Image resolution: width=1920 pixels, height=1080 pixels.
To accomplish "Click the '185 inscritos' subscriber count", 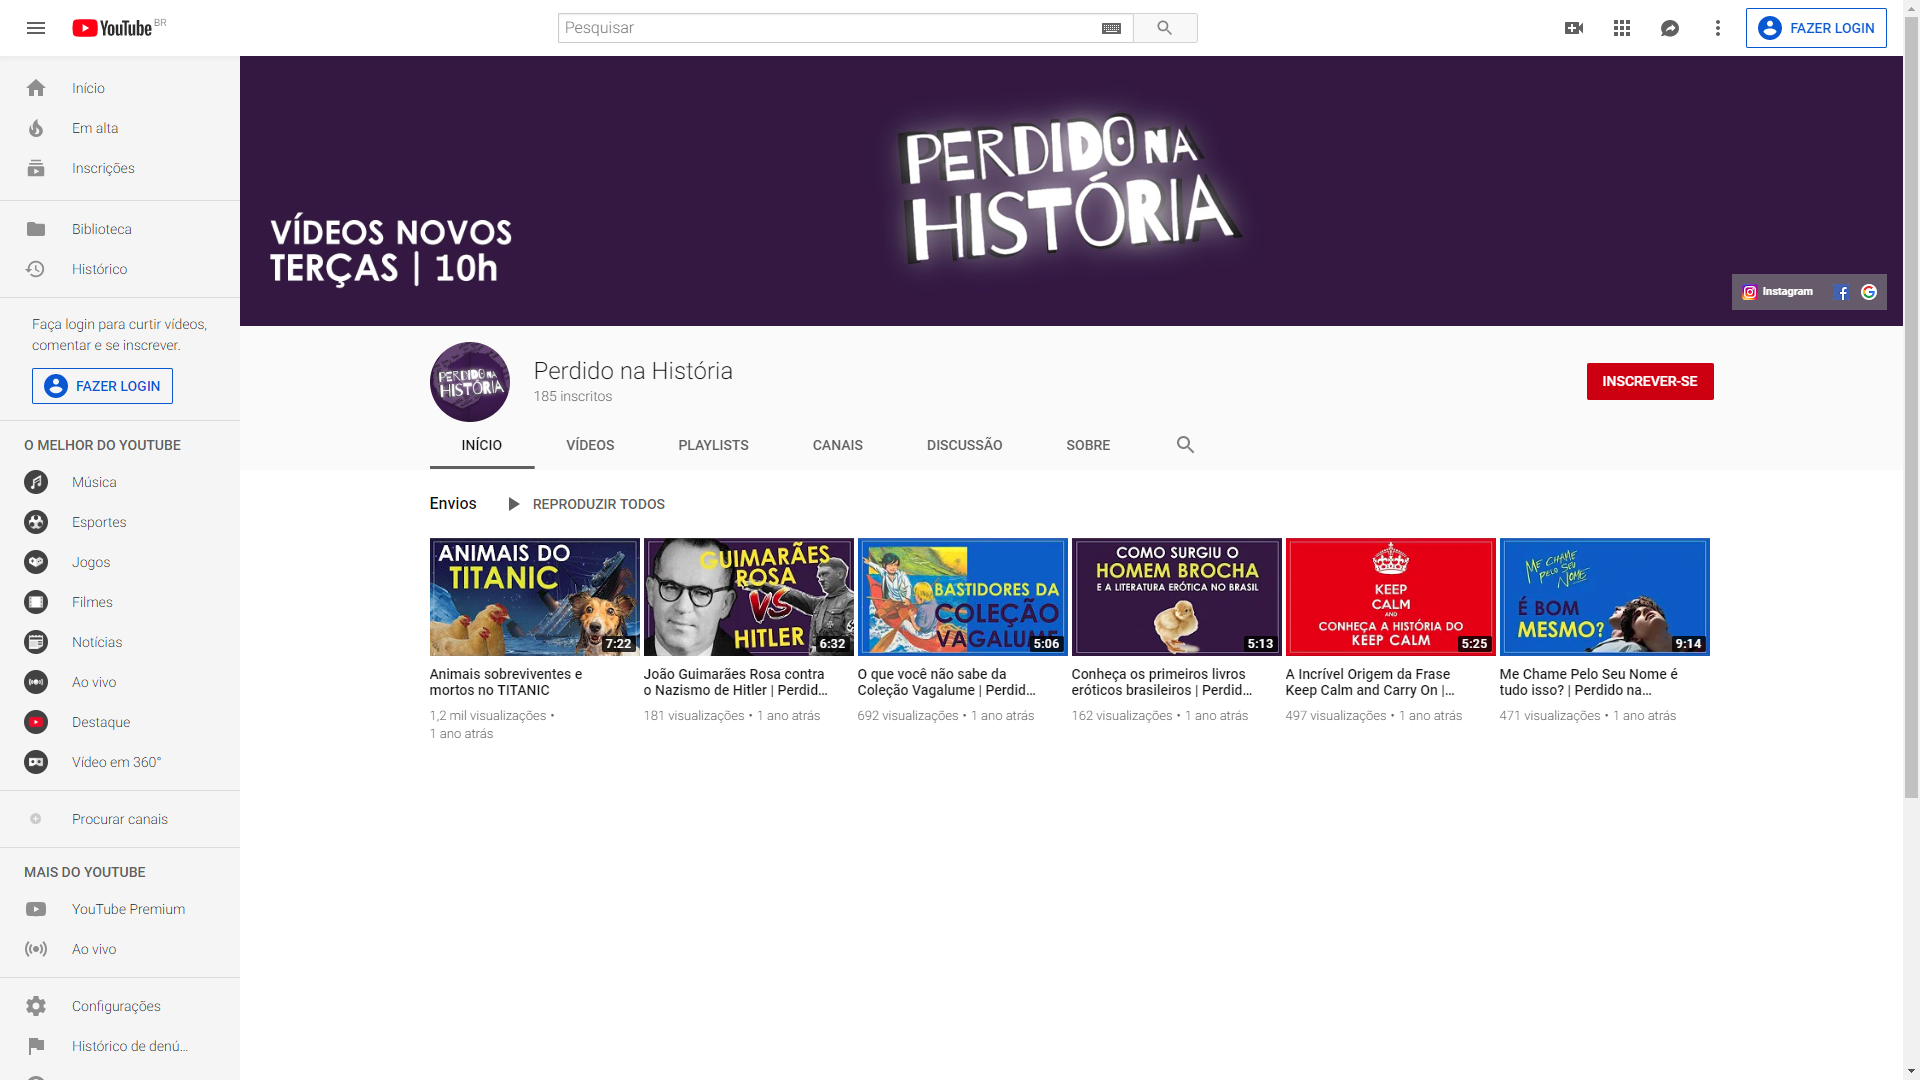I will 573,397.
